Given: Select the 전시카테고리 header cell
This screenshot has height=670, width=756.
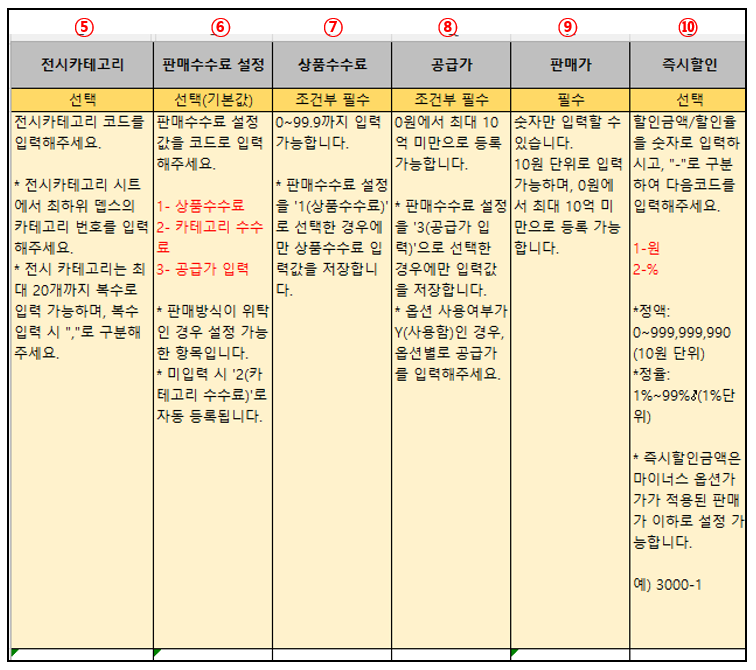Looking at the screenshot, I should click(x=82, y=65).
